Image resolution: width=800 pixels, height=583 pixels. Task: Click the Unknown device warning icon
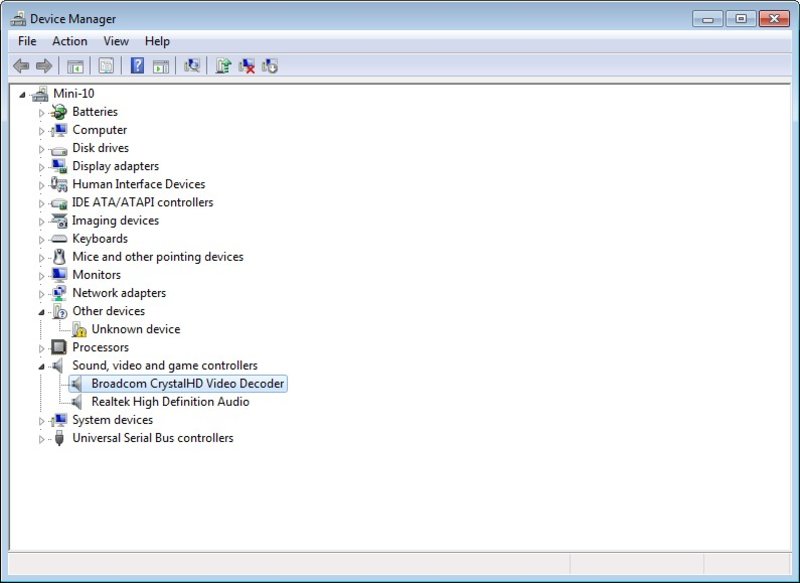(x=79, y=329)
